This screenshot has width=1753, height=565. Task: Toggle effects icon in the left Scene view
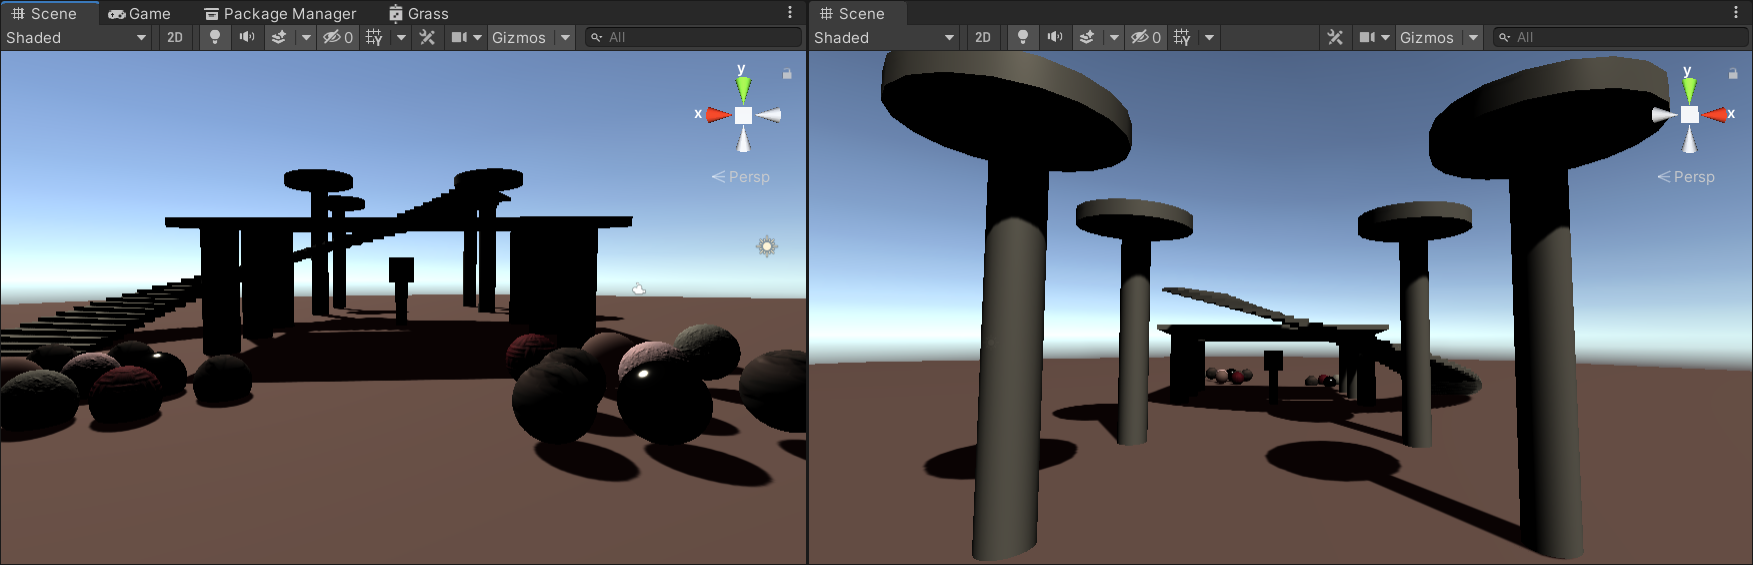point(279,37)
